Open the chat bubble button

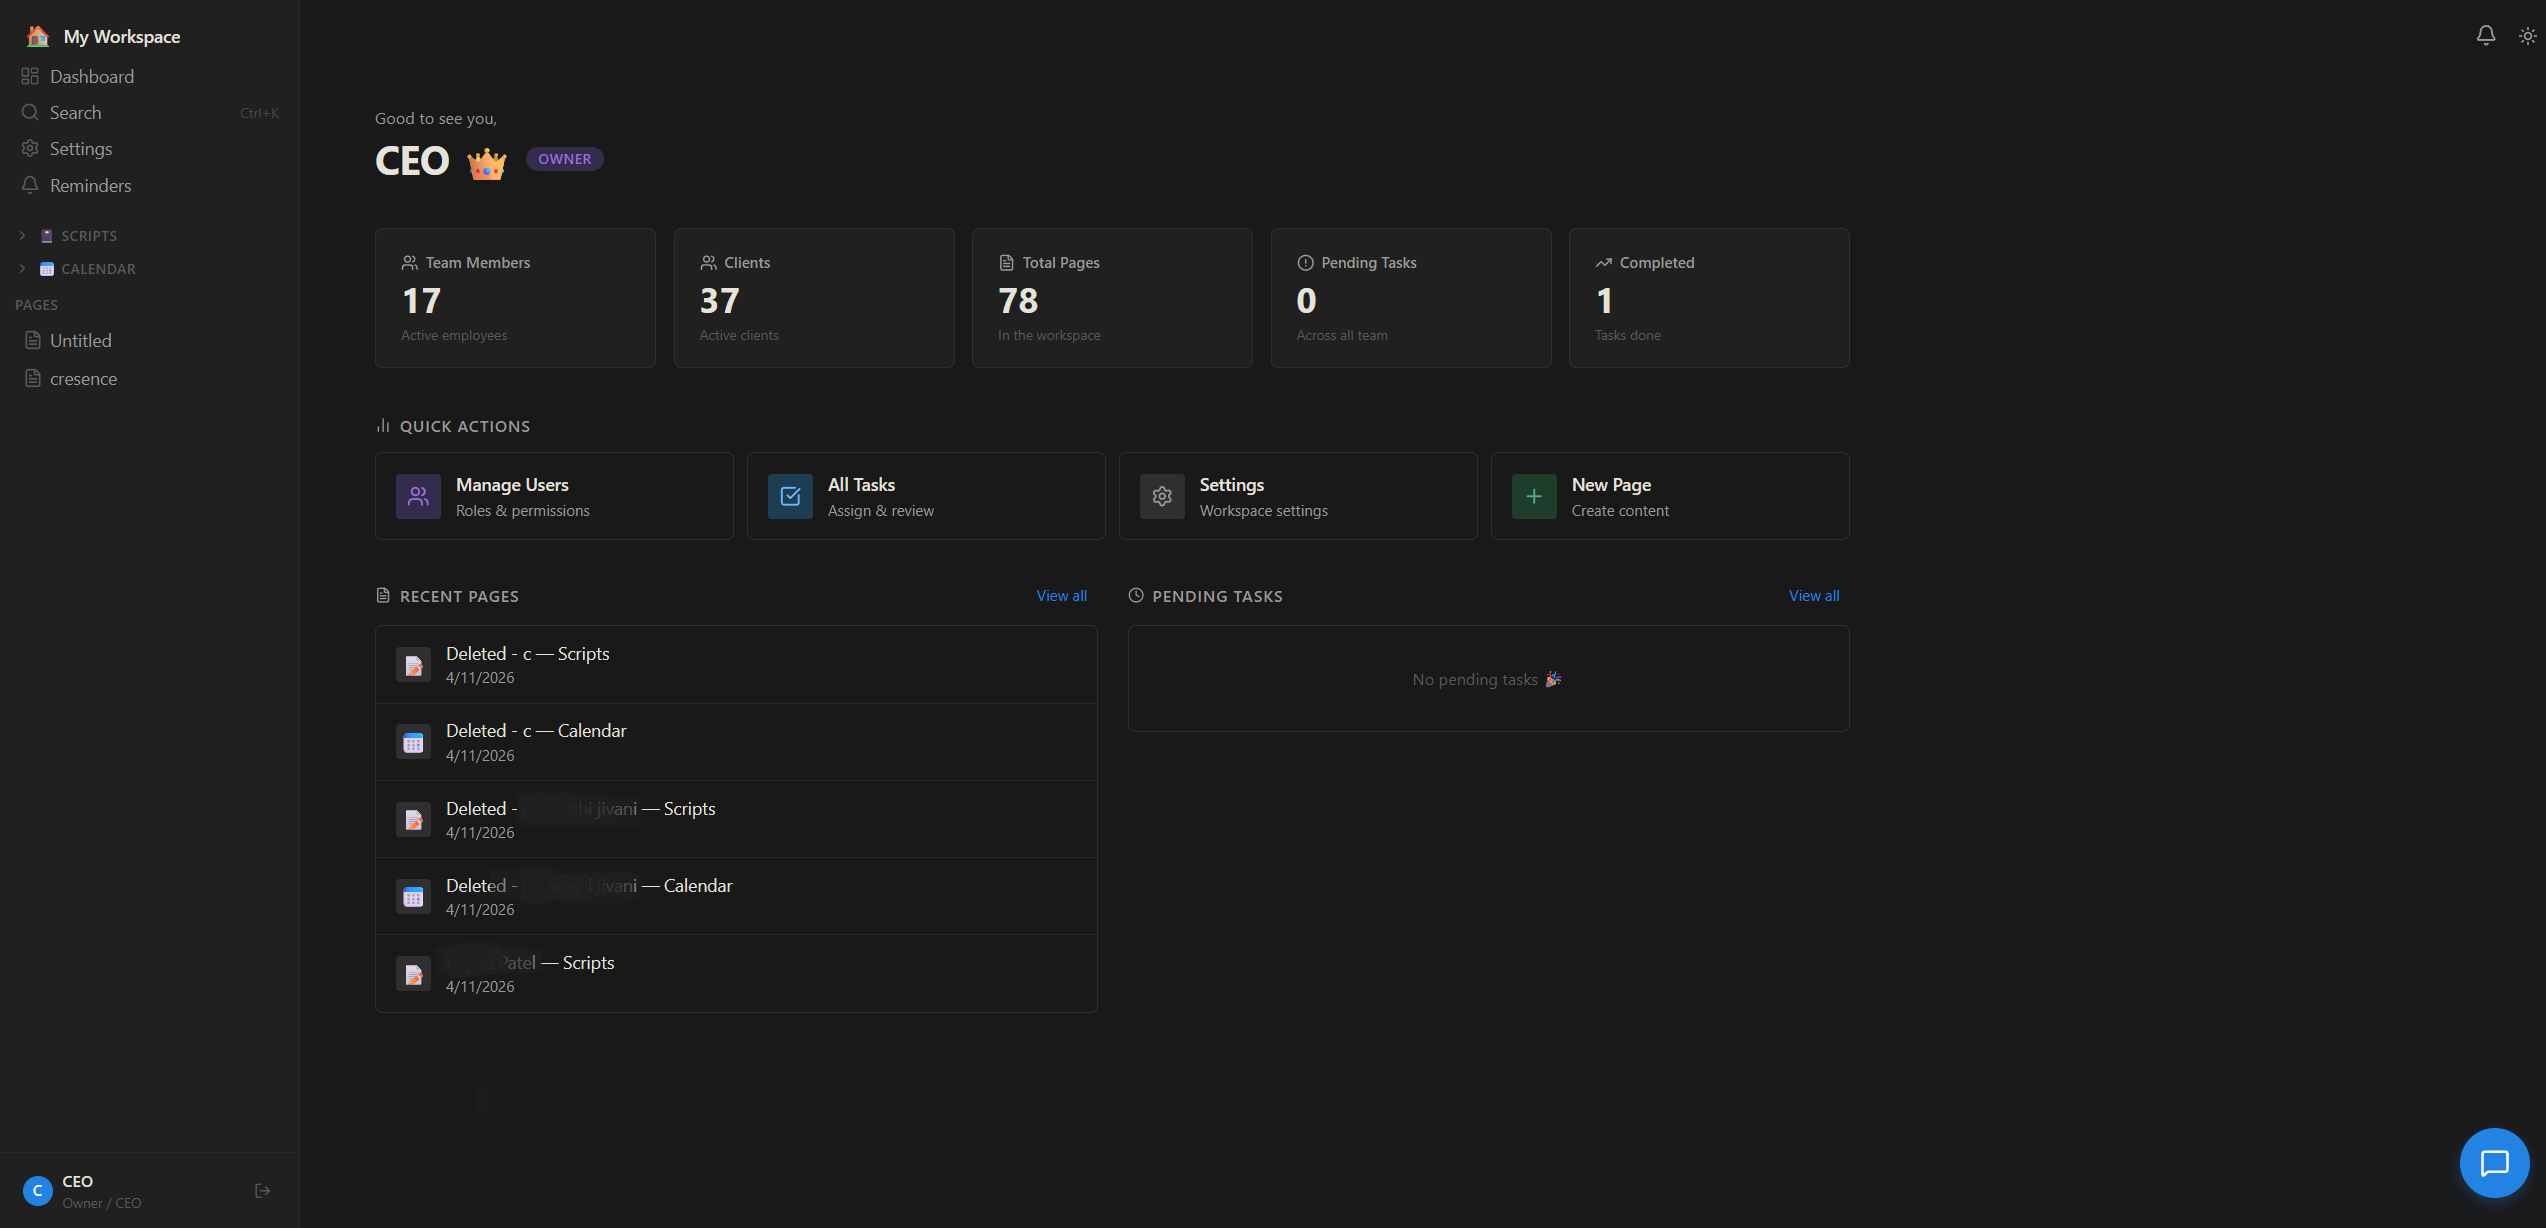(2494, 1163)
